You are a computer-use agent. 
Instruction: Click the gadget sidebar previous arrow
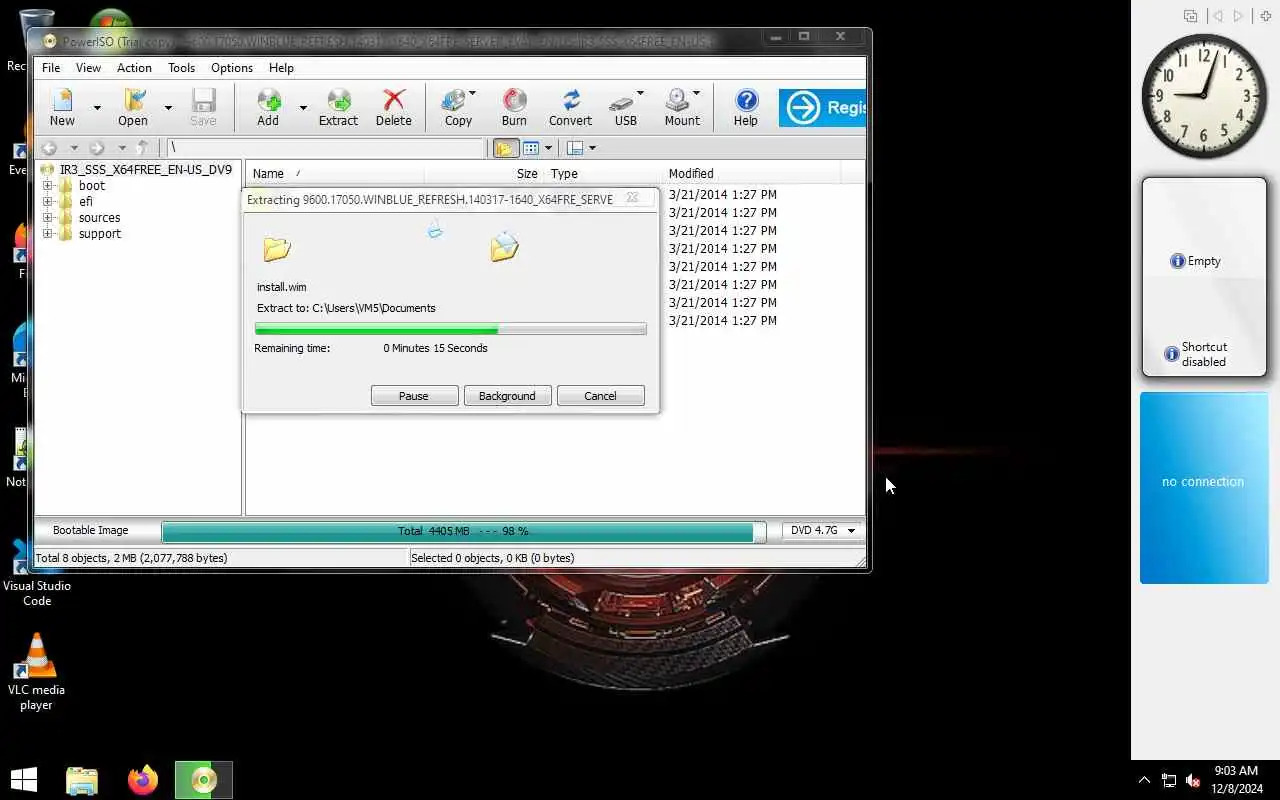[1217, 16]
